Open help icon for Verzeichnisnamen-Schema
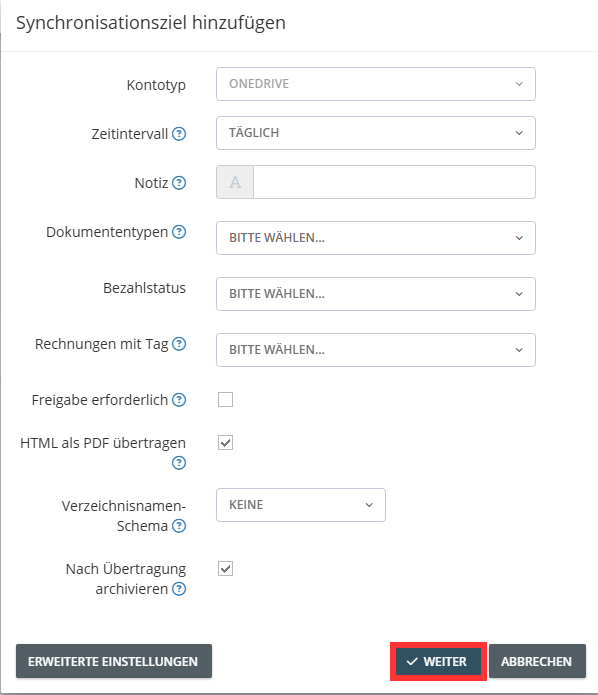The height and width of the screenshot is (695, 598). [179, 526]
